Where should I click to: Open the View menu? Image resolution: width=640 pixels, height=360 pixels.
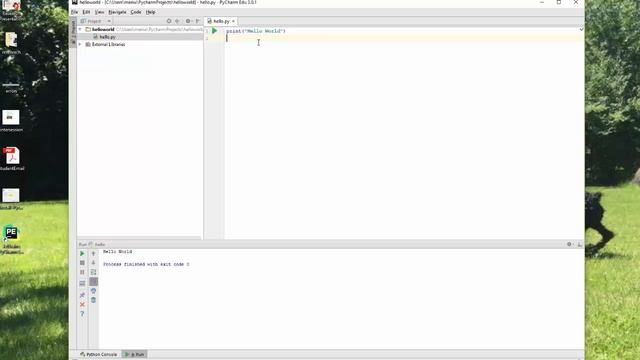[x=99, y=12]
